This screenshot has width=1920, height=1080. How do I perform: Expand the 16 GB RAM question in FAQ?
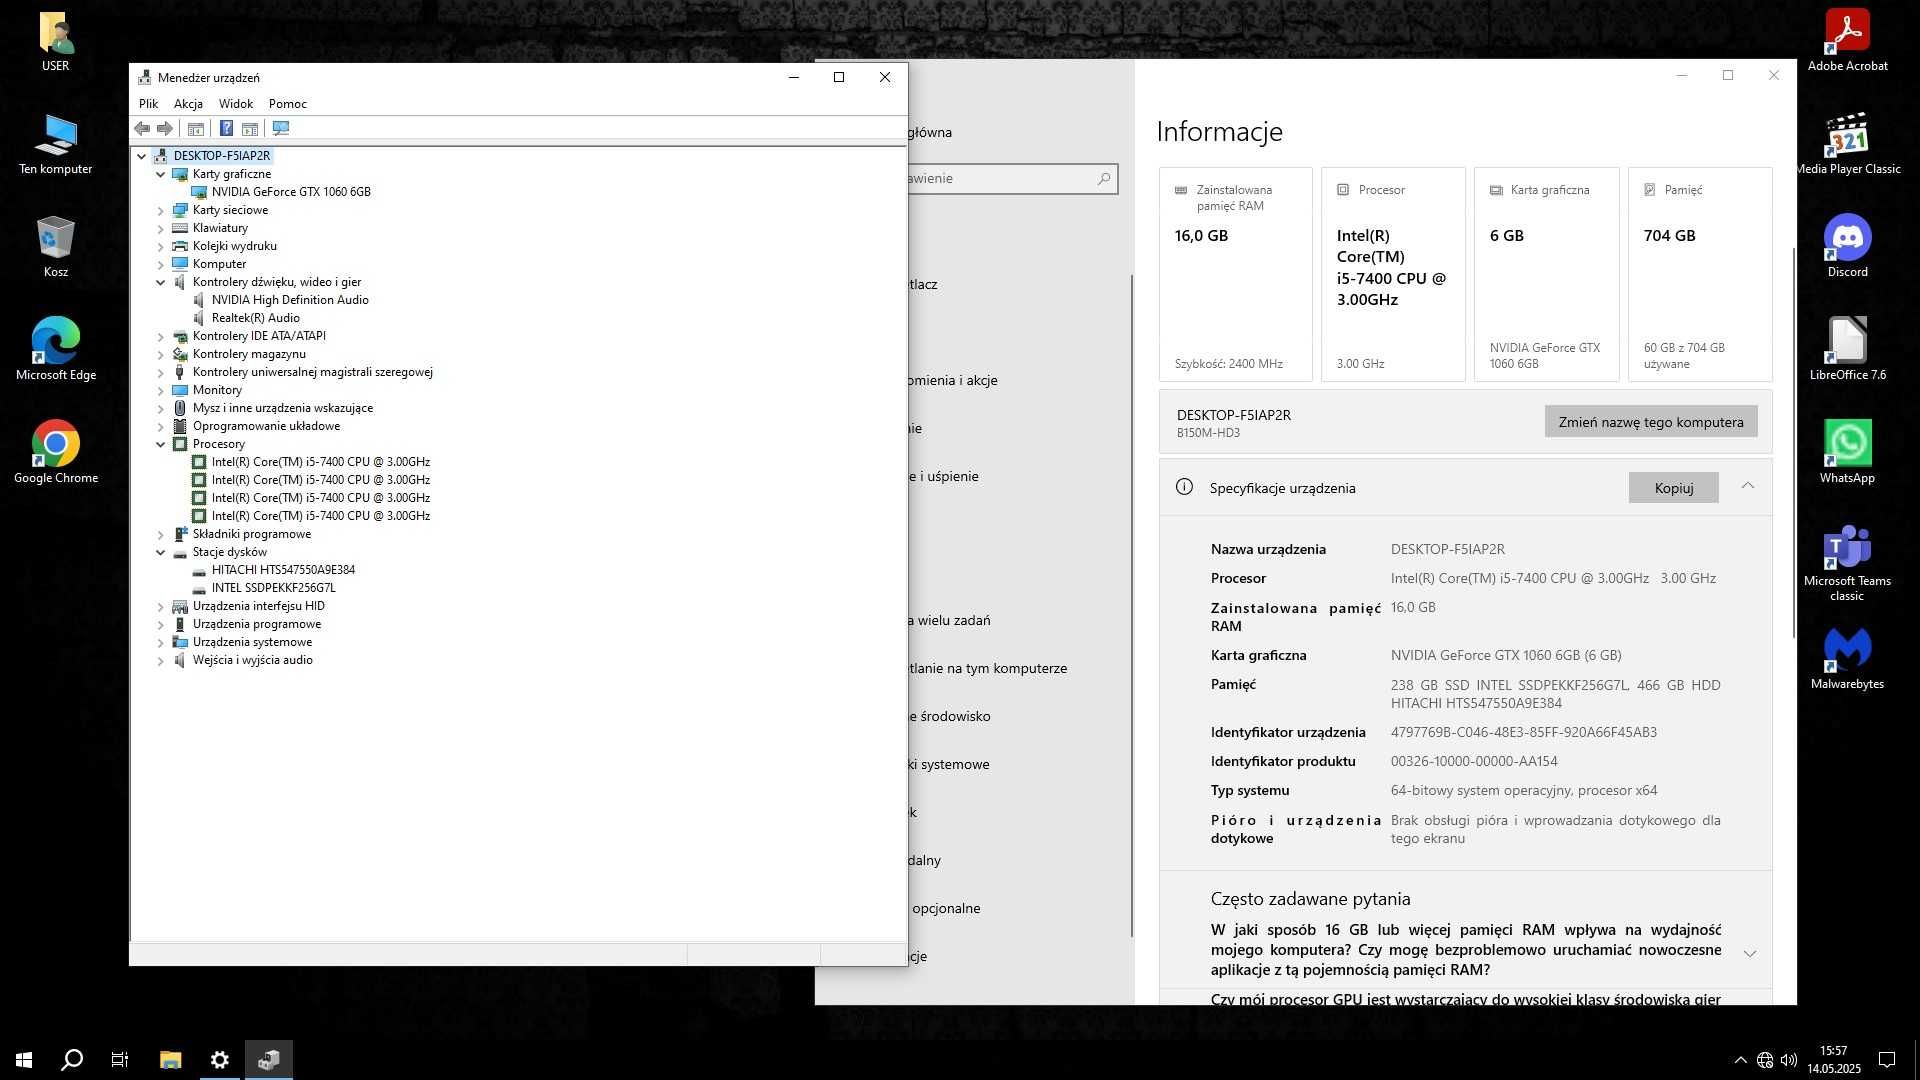tap(1750, 953)
